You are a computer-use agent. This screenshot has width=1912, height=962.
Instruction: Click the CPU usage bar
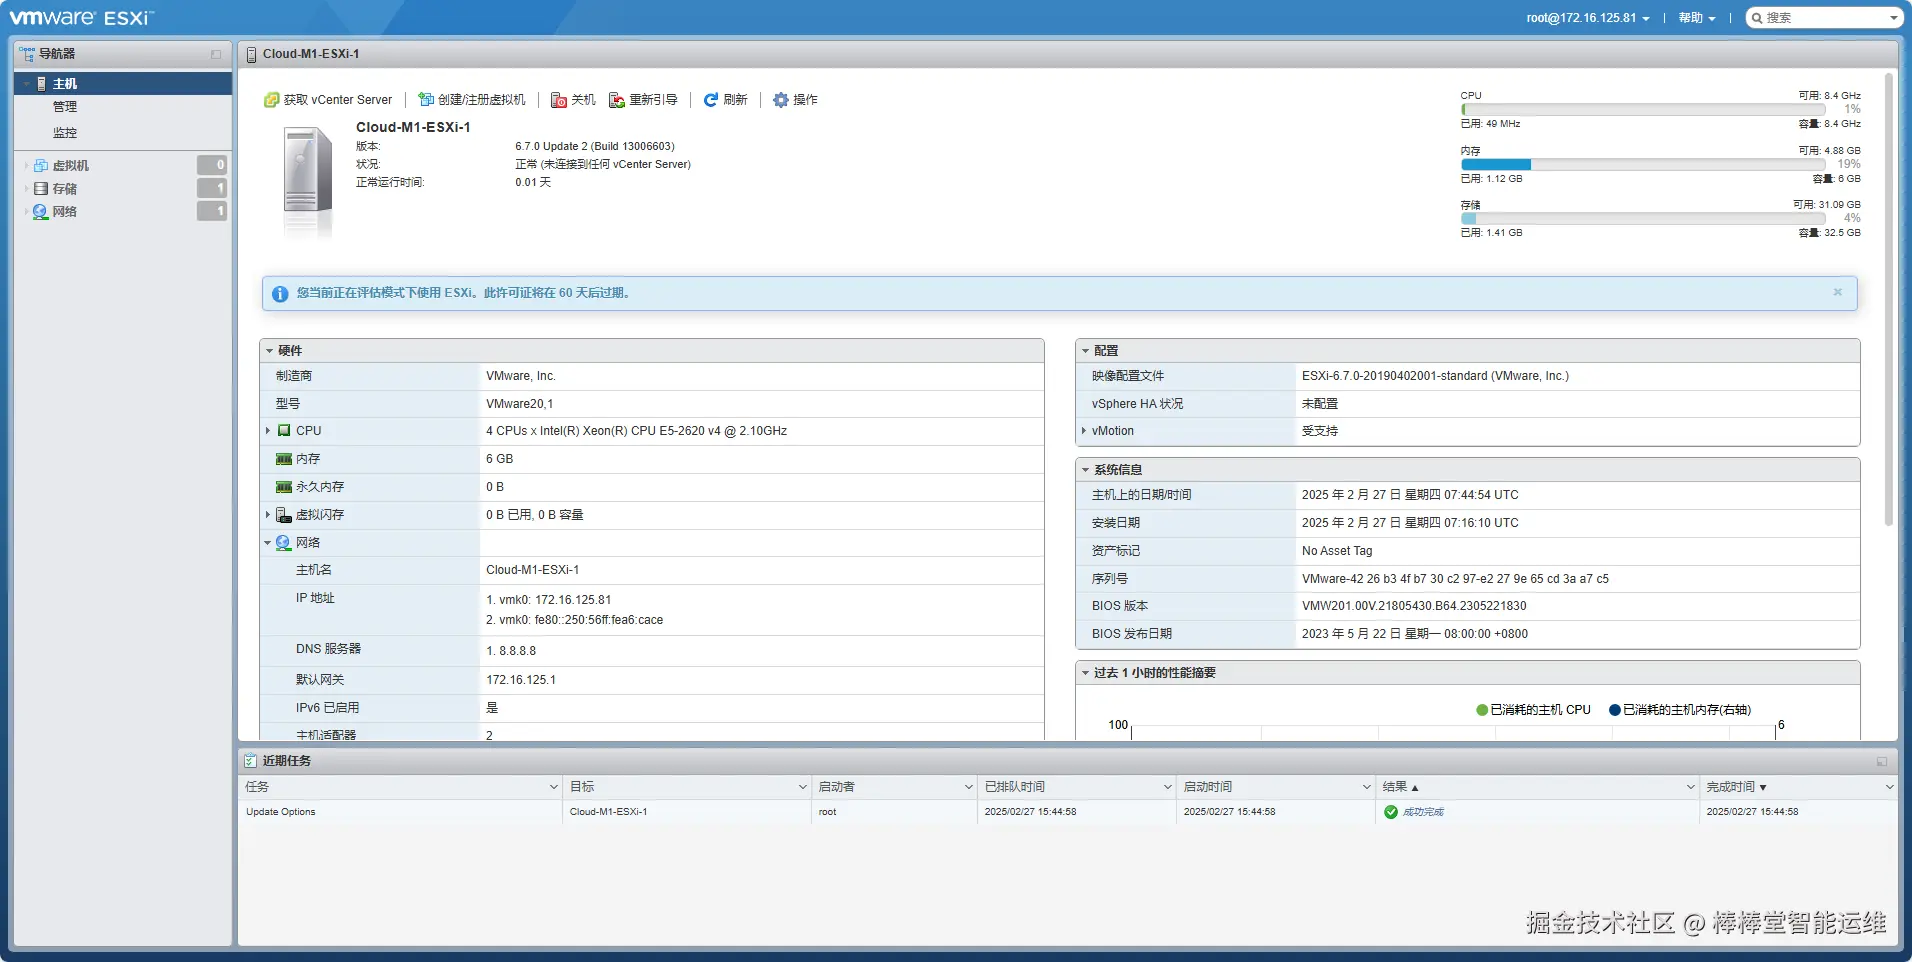(1643, 110)
